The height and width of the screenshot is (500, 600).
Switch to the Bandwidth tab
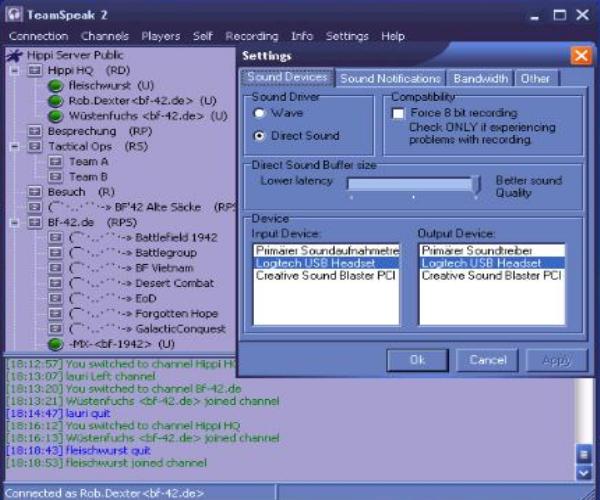pos(481,78)
